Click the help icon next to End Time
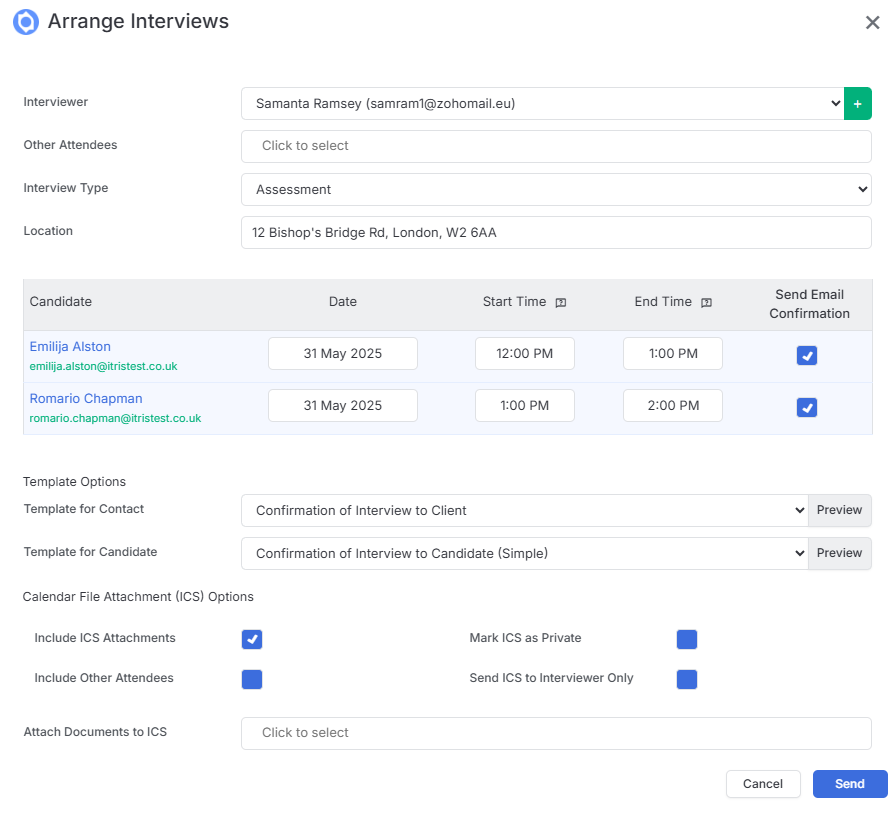This screenshot has width=892, height=814. point(706,303)
